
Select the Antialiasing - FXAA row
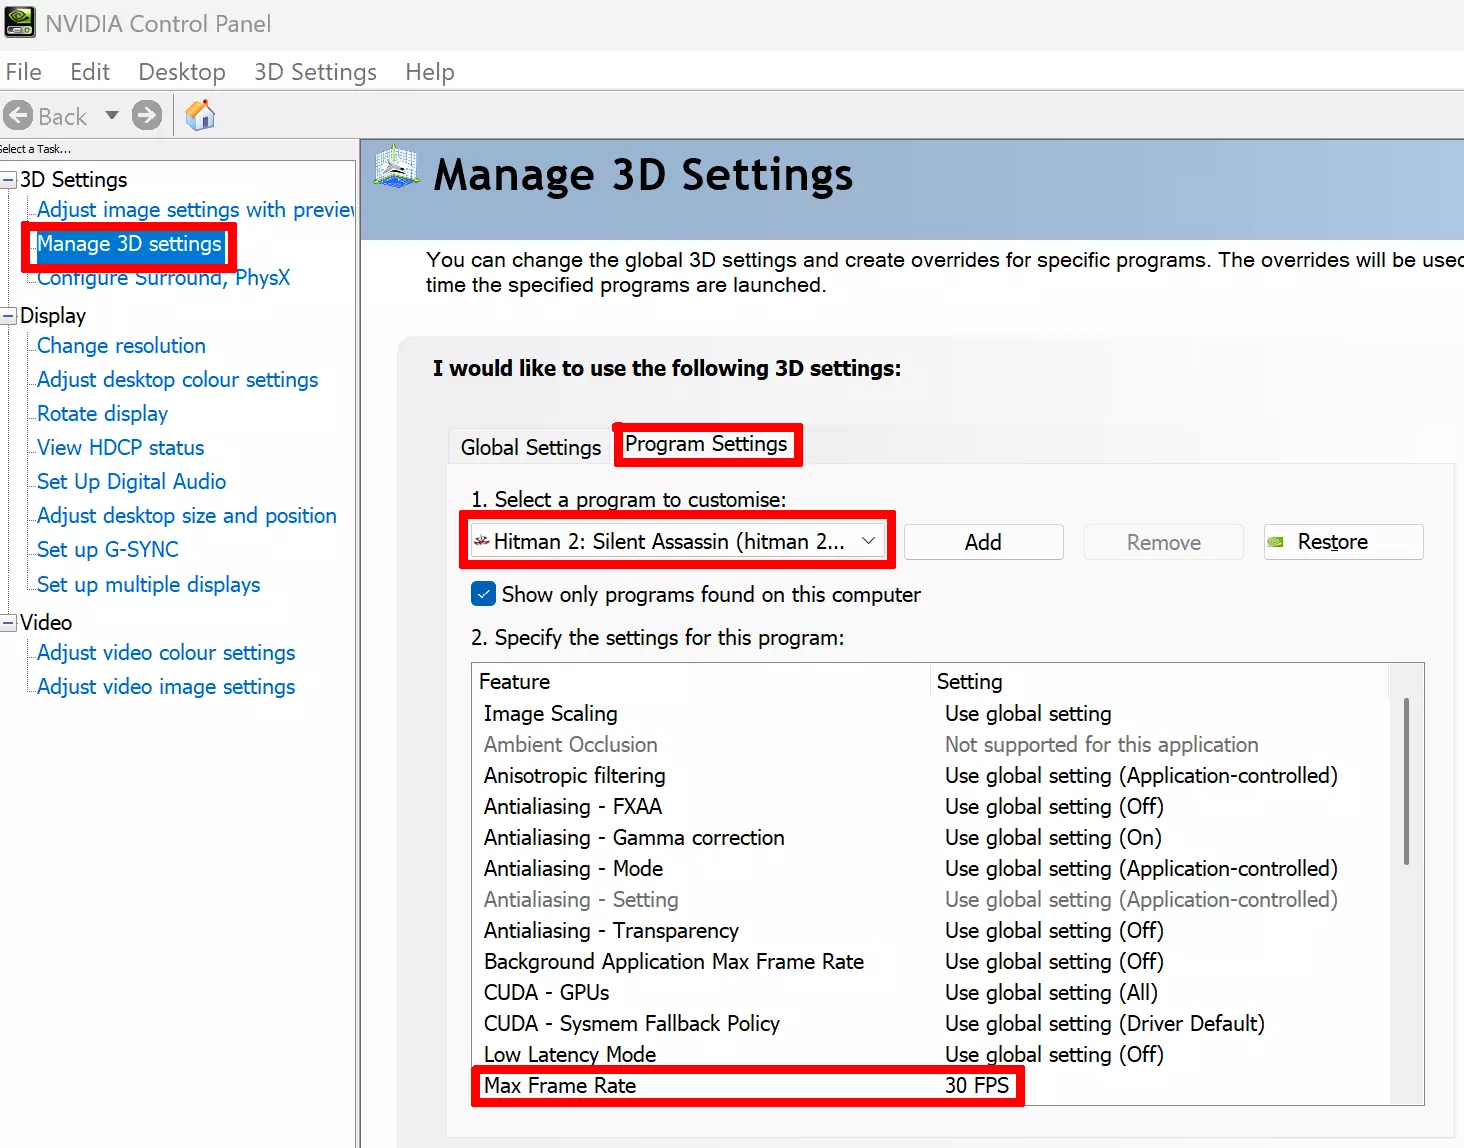point(930,807)
